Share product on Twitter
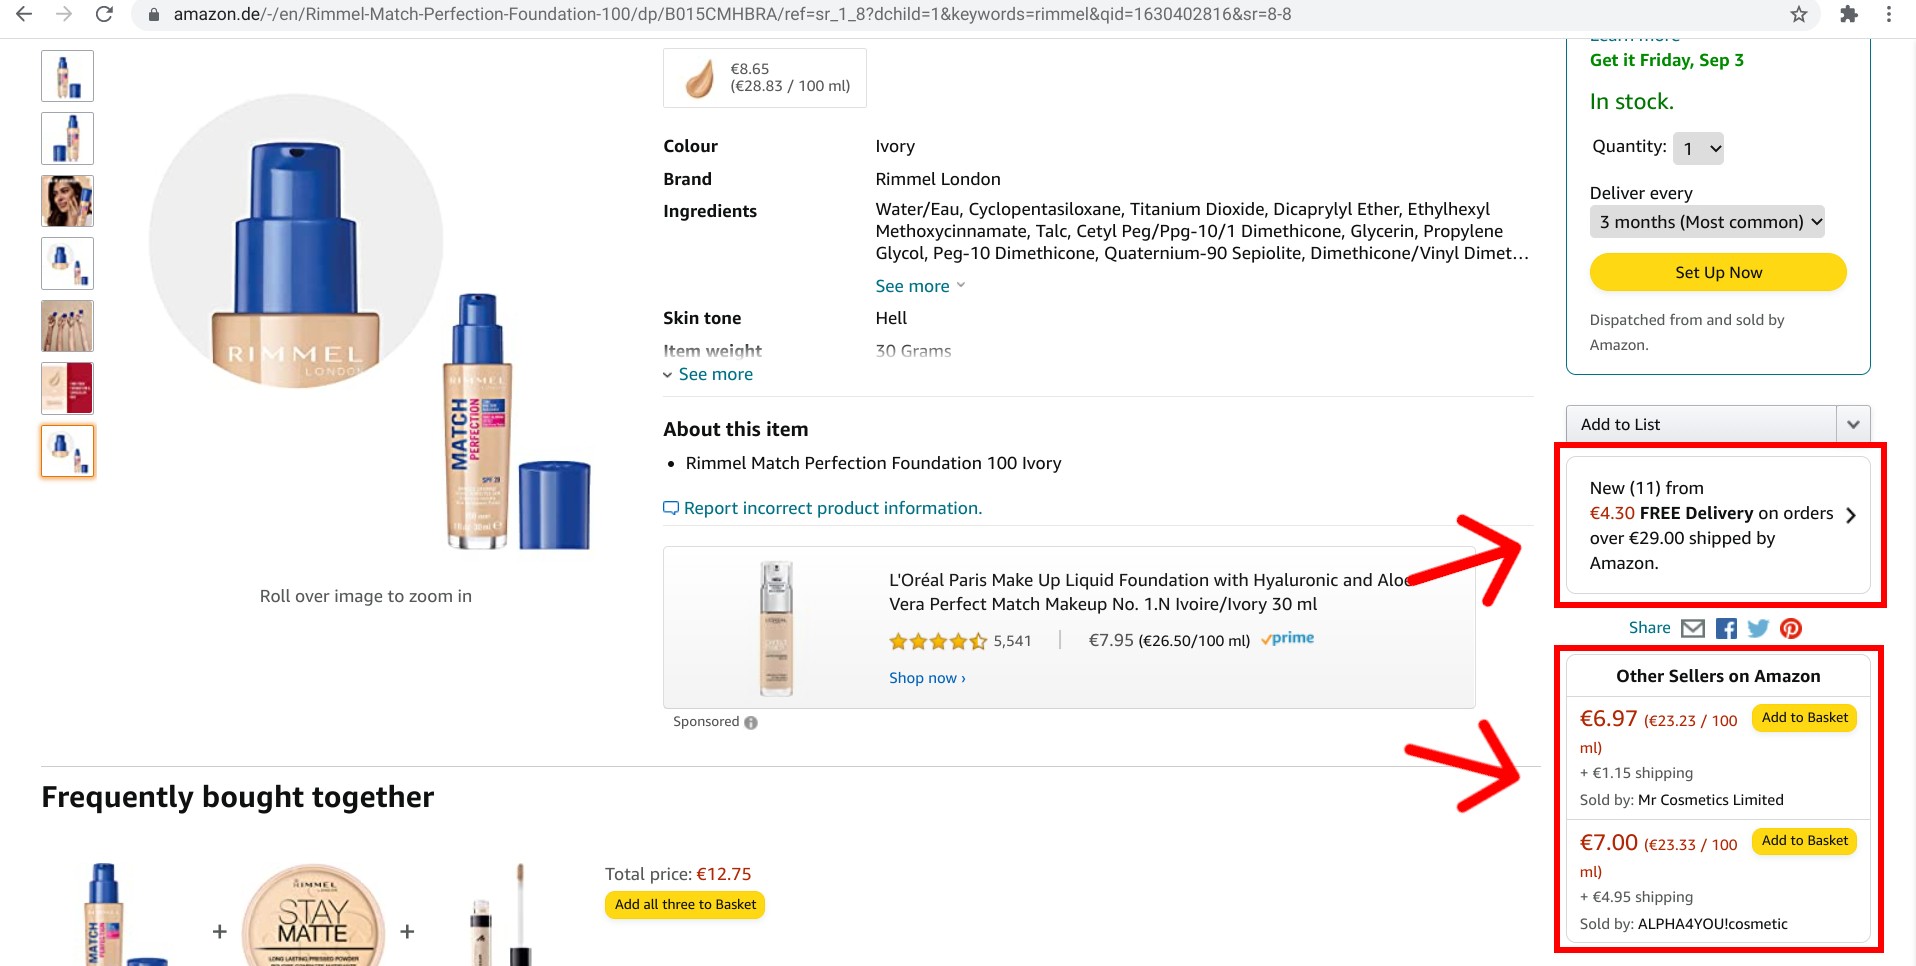Viewport: 1916px width, 966px height. [1758, 628]
